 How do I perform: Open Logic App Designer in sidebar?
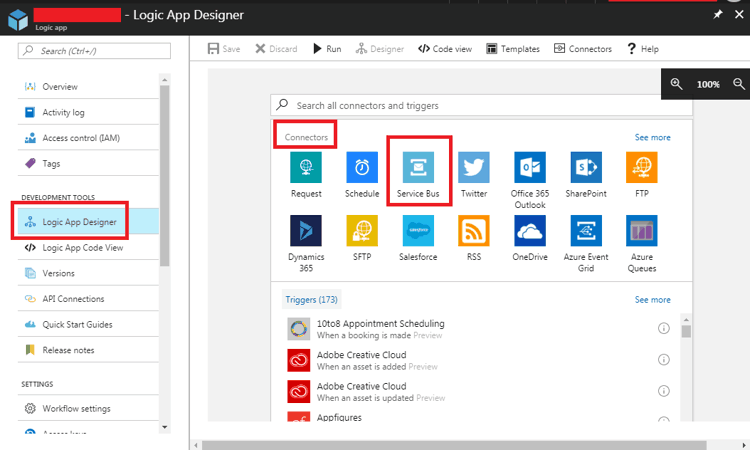[x=79, y=221]
